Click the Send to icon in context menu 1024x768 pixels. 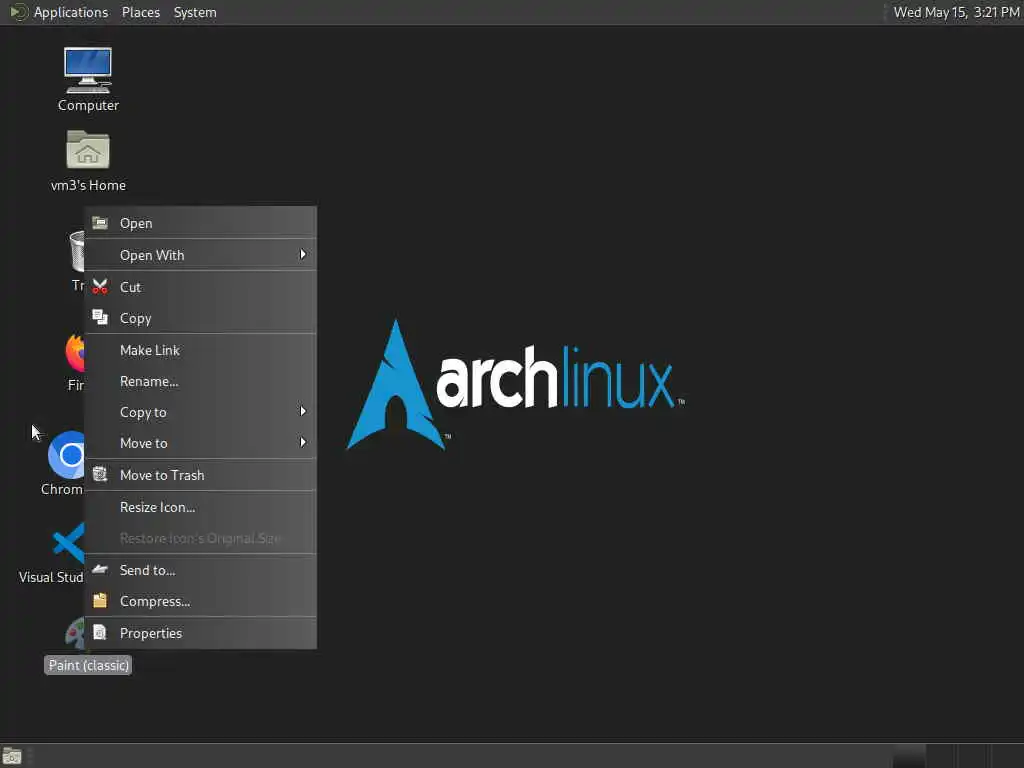coord(100,569)
